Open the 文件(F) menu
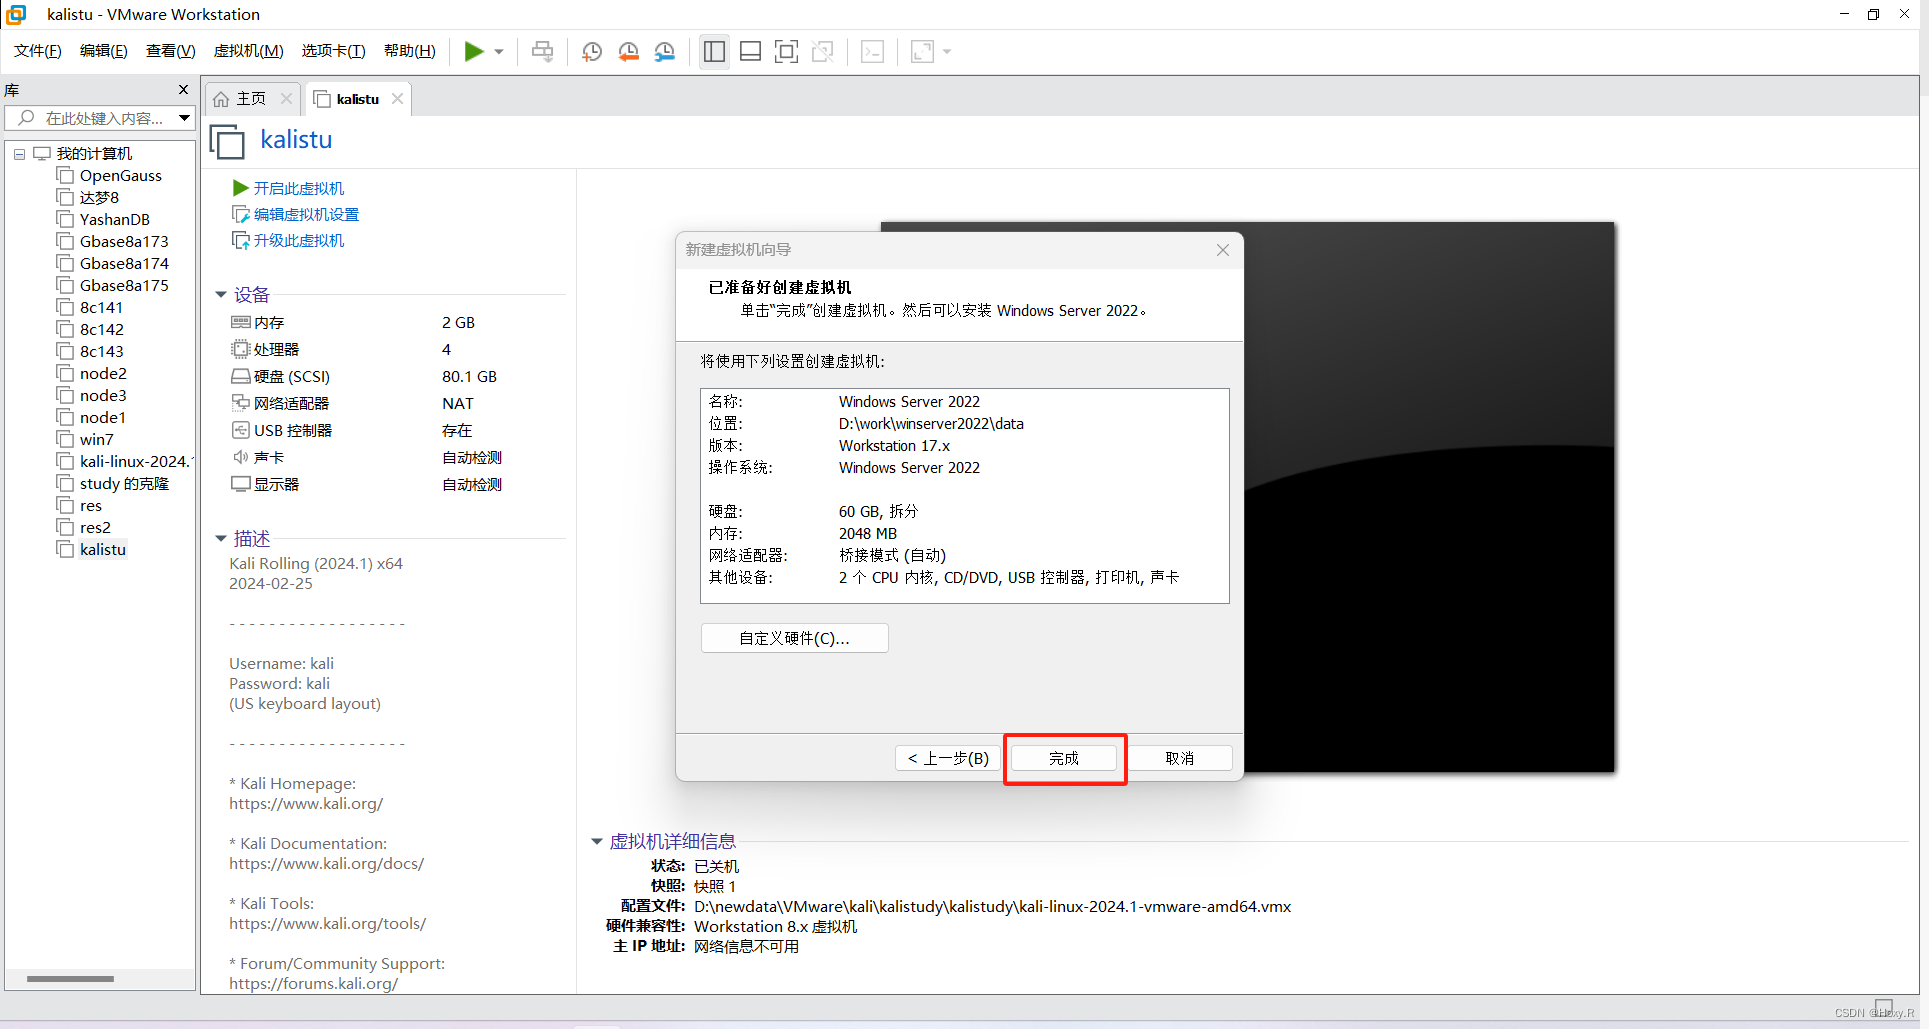Viewport: 1929px width, 1029px height. pyautogui.click(x=38, y=51)
